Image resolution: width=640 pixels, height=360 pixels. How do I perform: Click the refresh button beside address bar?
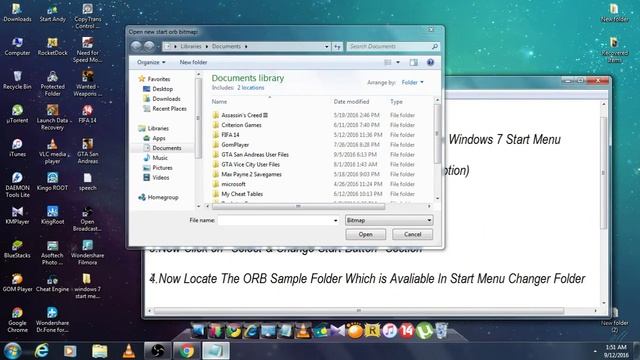[337, 47]
